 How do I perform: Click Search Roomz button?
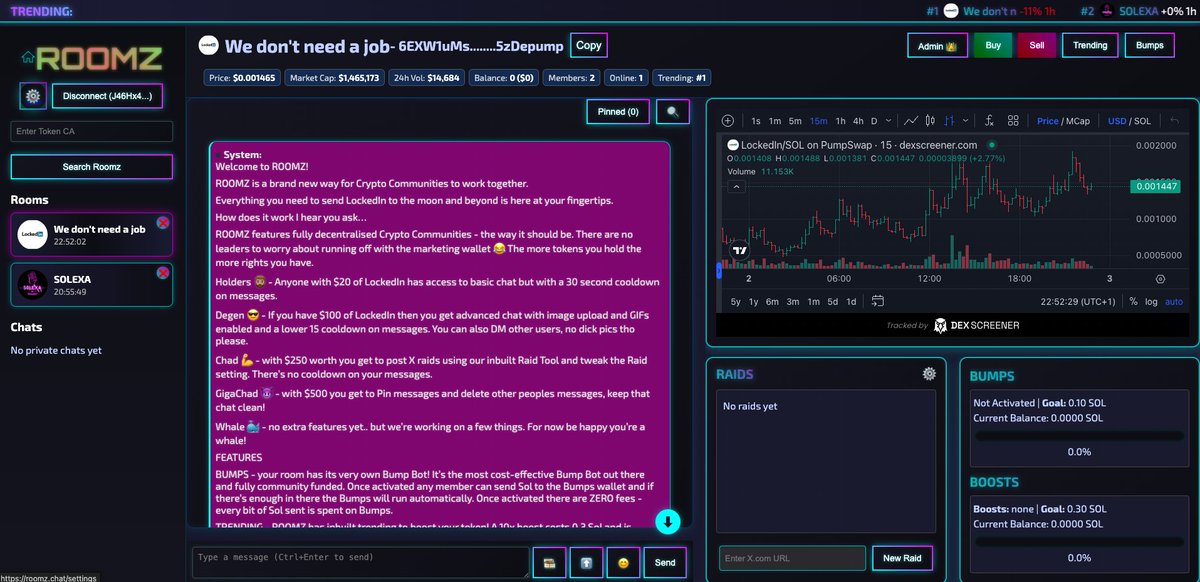coord(91,167)
